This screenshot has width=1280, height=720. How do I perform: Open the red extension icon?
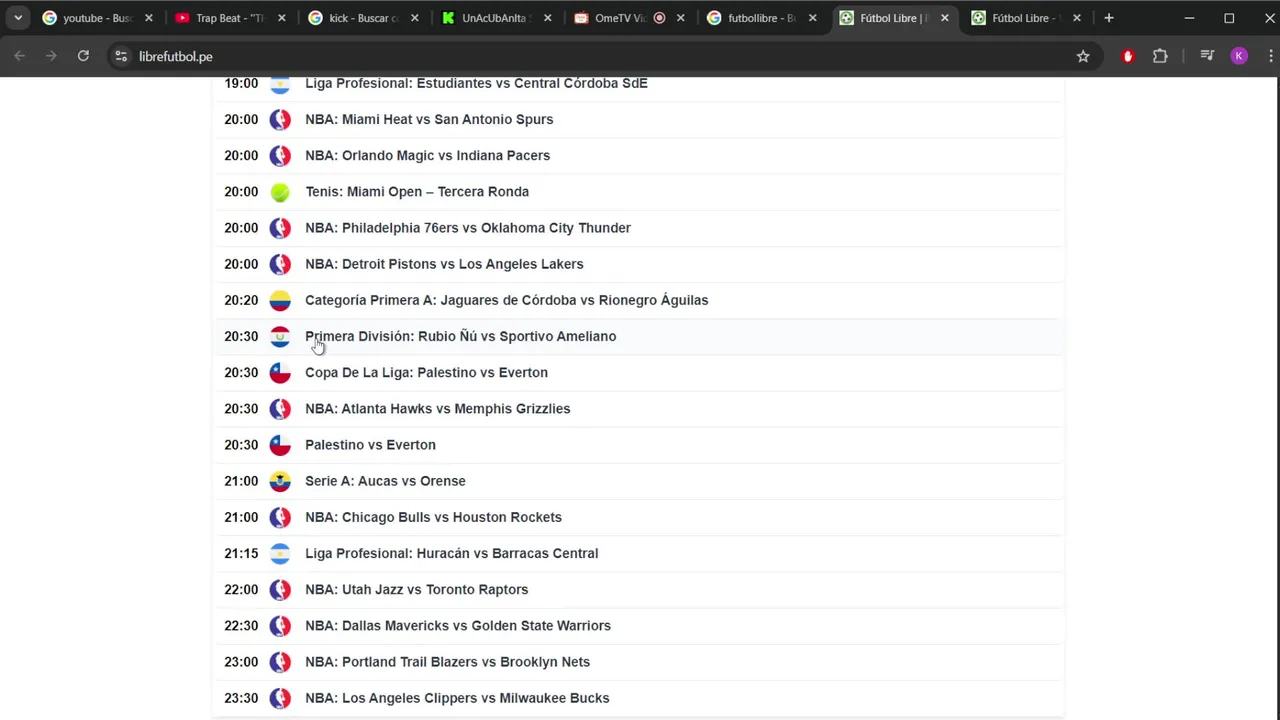click(x=1128, y=56)
